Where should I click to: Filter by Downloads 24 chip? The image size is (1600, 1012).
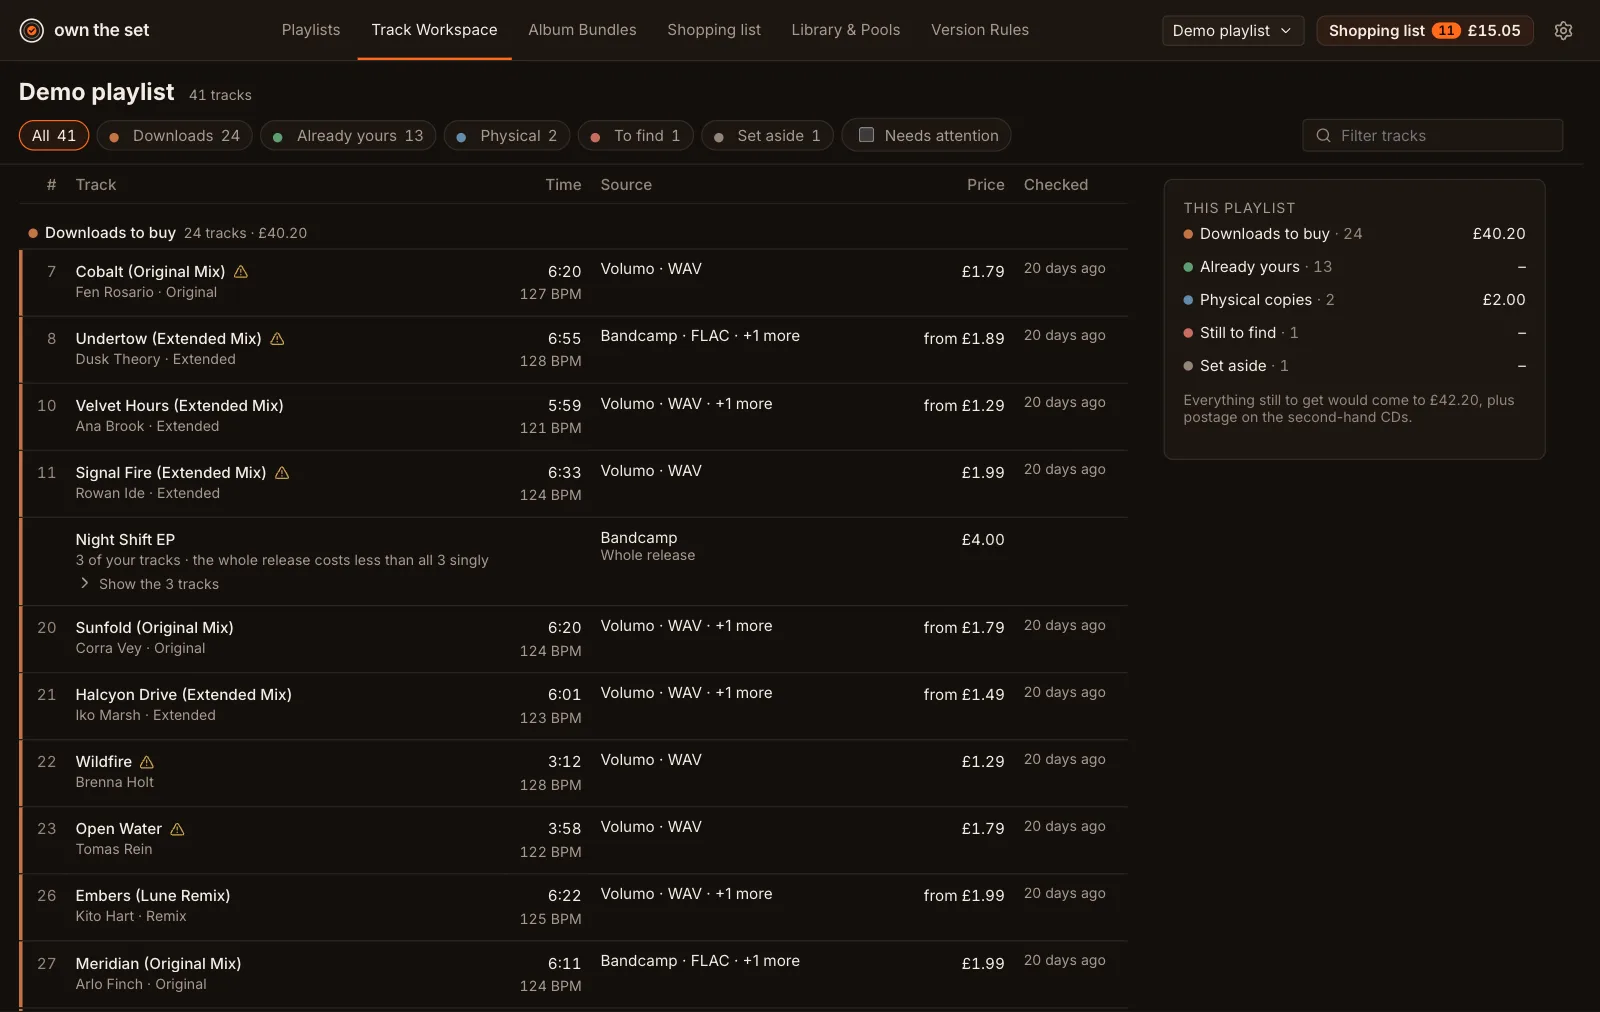coord(174,135)
